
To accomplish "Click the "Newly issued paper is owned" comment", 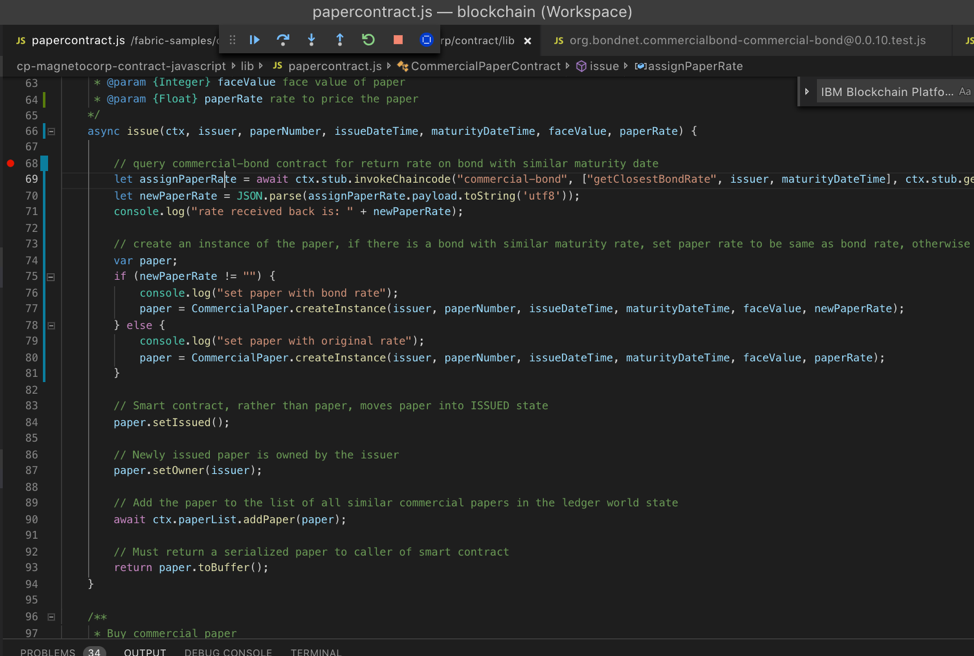I will click(x=256, y=455).
